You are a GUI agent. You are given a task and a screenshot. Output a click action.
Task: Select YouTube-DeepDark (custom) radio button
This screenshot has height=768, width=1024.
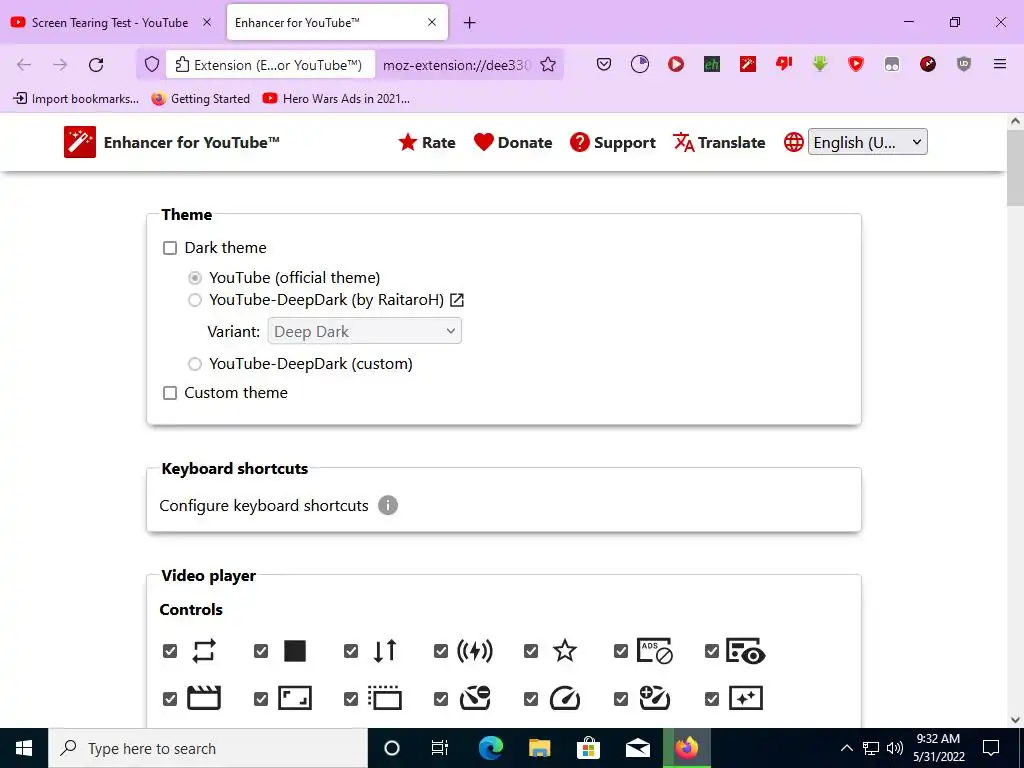coord(195,364)
